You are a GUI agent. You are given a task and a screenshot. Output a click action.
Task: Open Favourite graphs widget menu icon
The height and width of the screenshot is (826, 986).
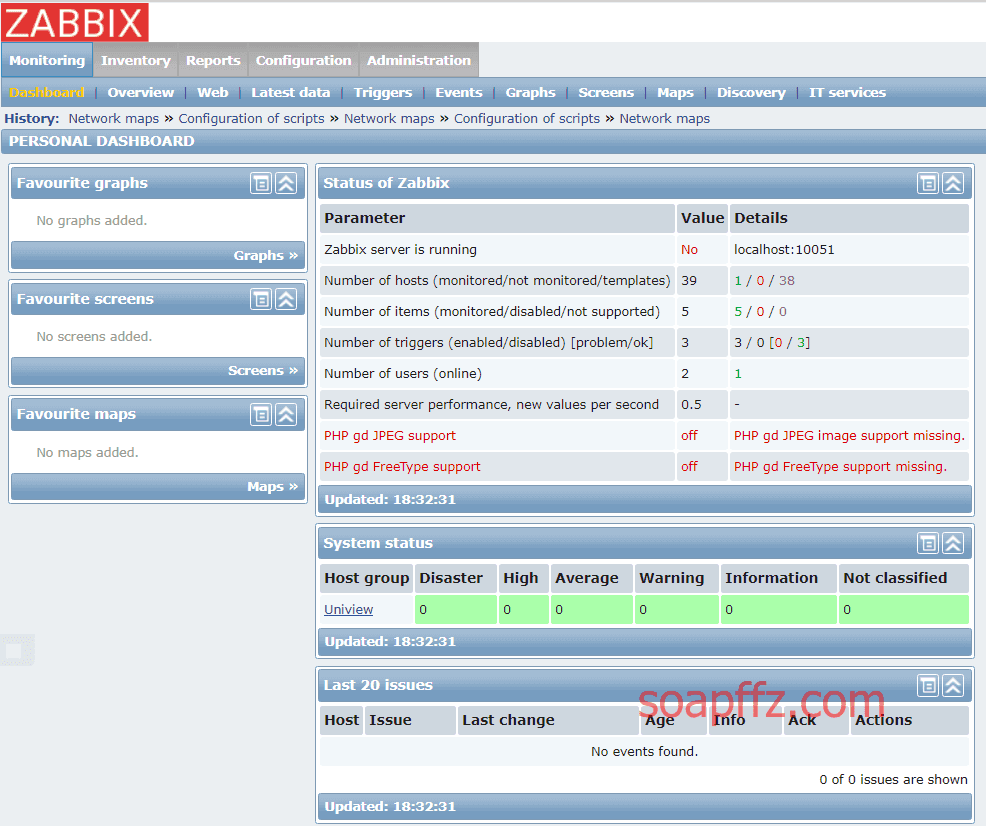[x=261, y=183]
